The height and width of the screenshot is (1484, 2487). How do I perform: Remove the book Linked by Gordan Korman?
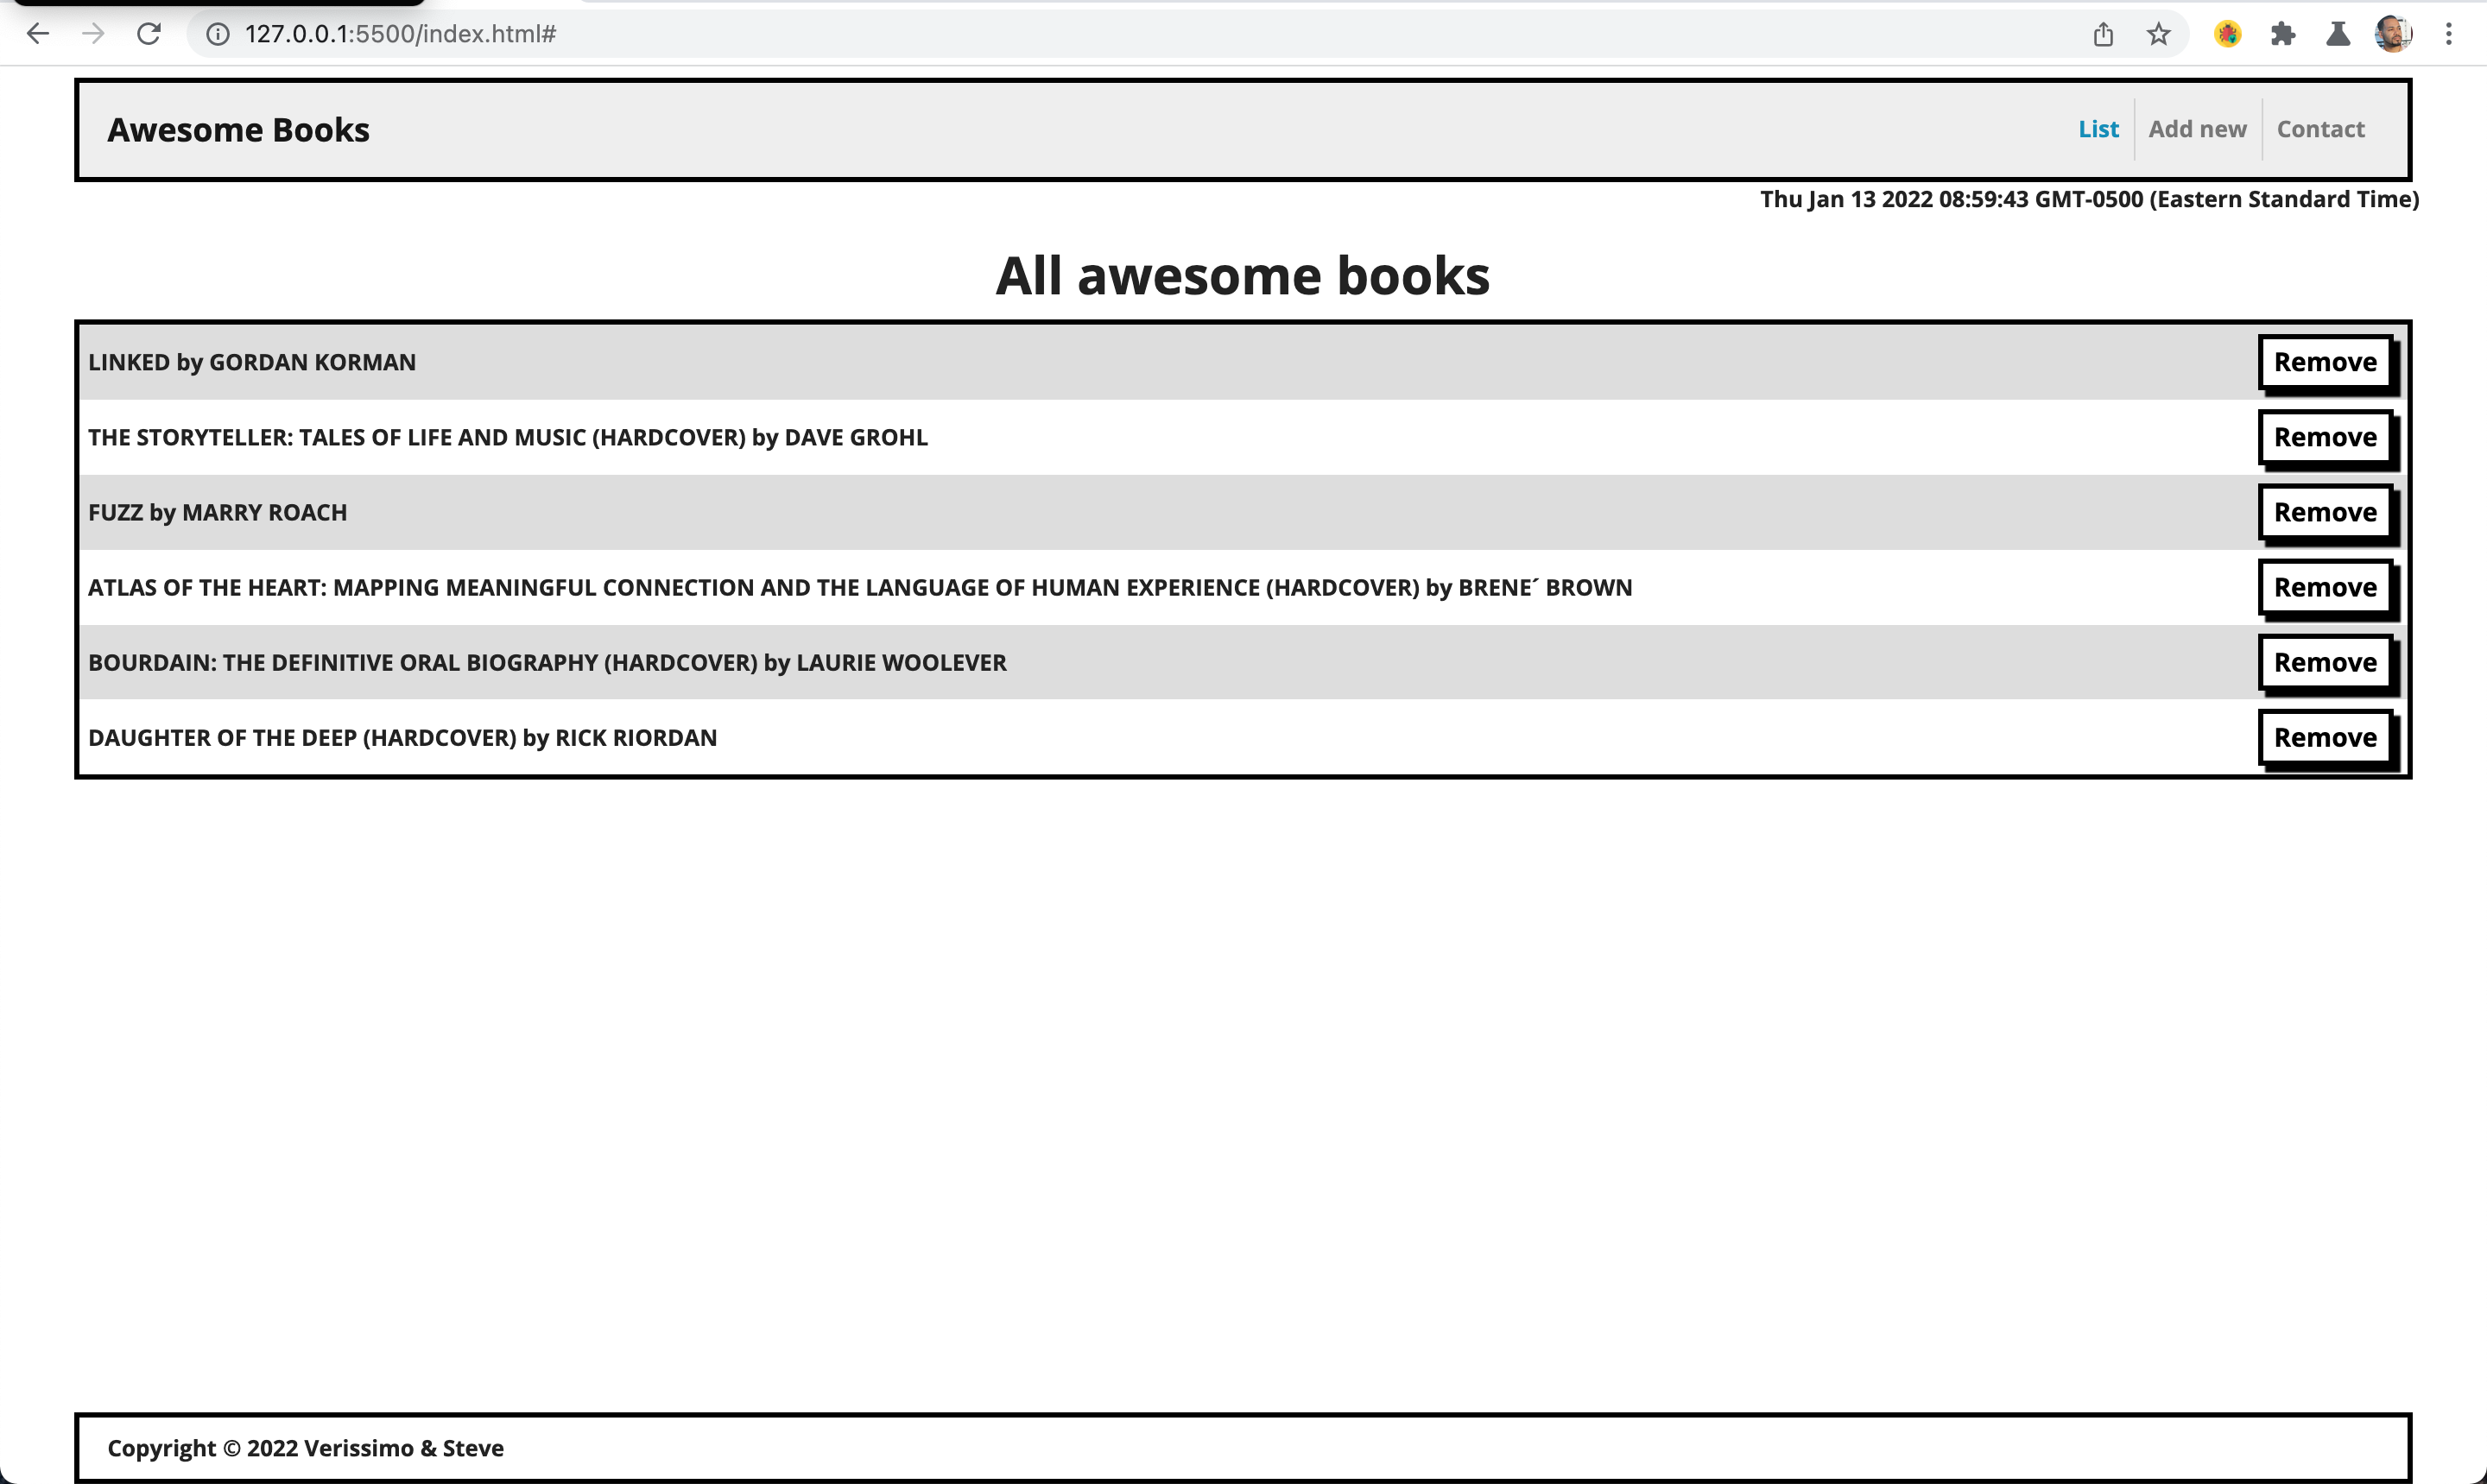(2325, 362)
